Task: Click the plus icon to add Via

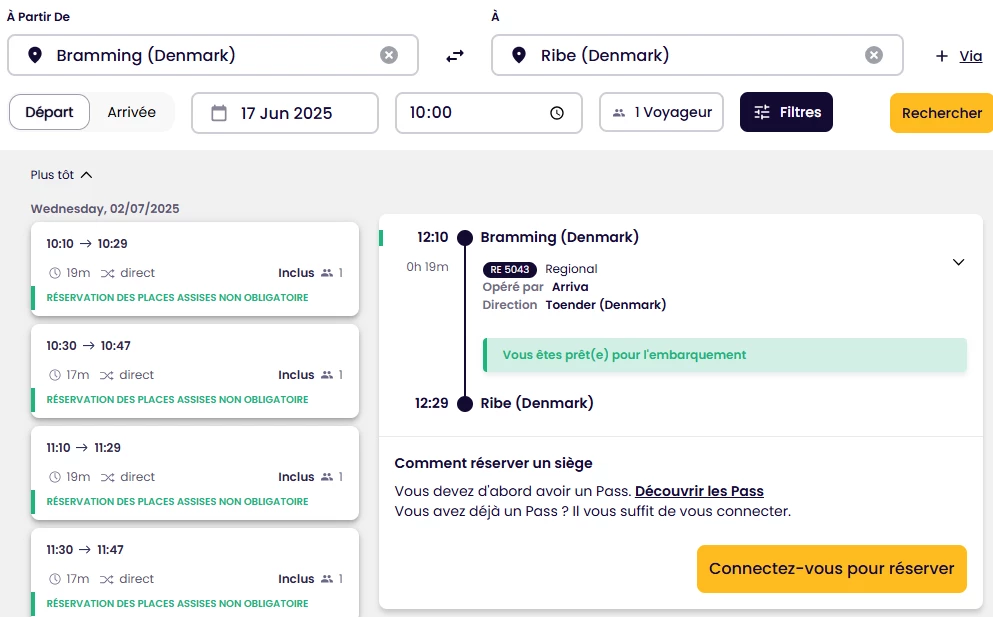Action: click(941, 56)
